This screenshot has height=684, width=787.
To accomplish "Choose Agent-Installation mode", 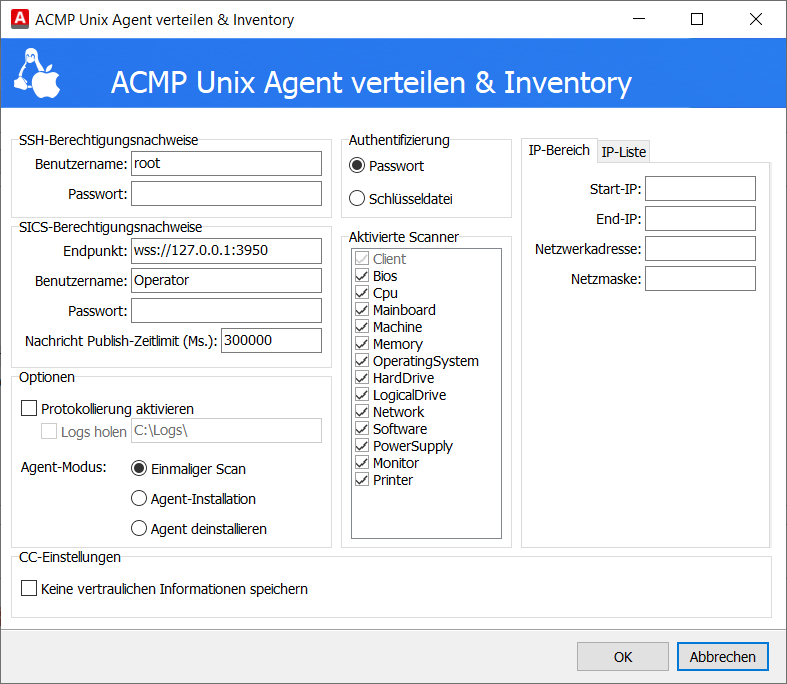I will (139, 499).
